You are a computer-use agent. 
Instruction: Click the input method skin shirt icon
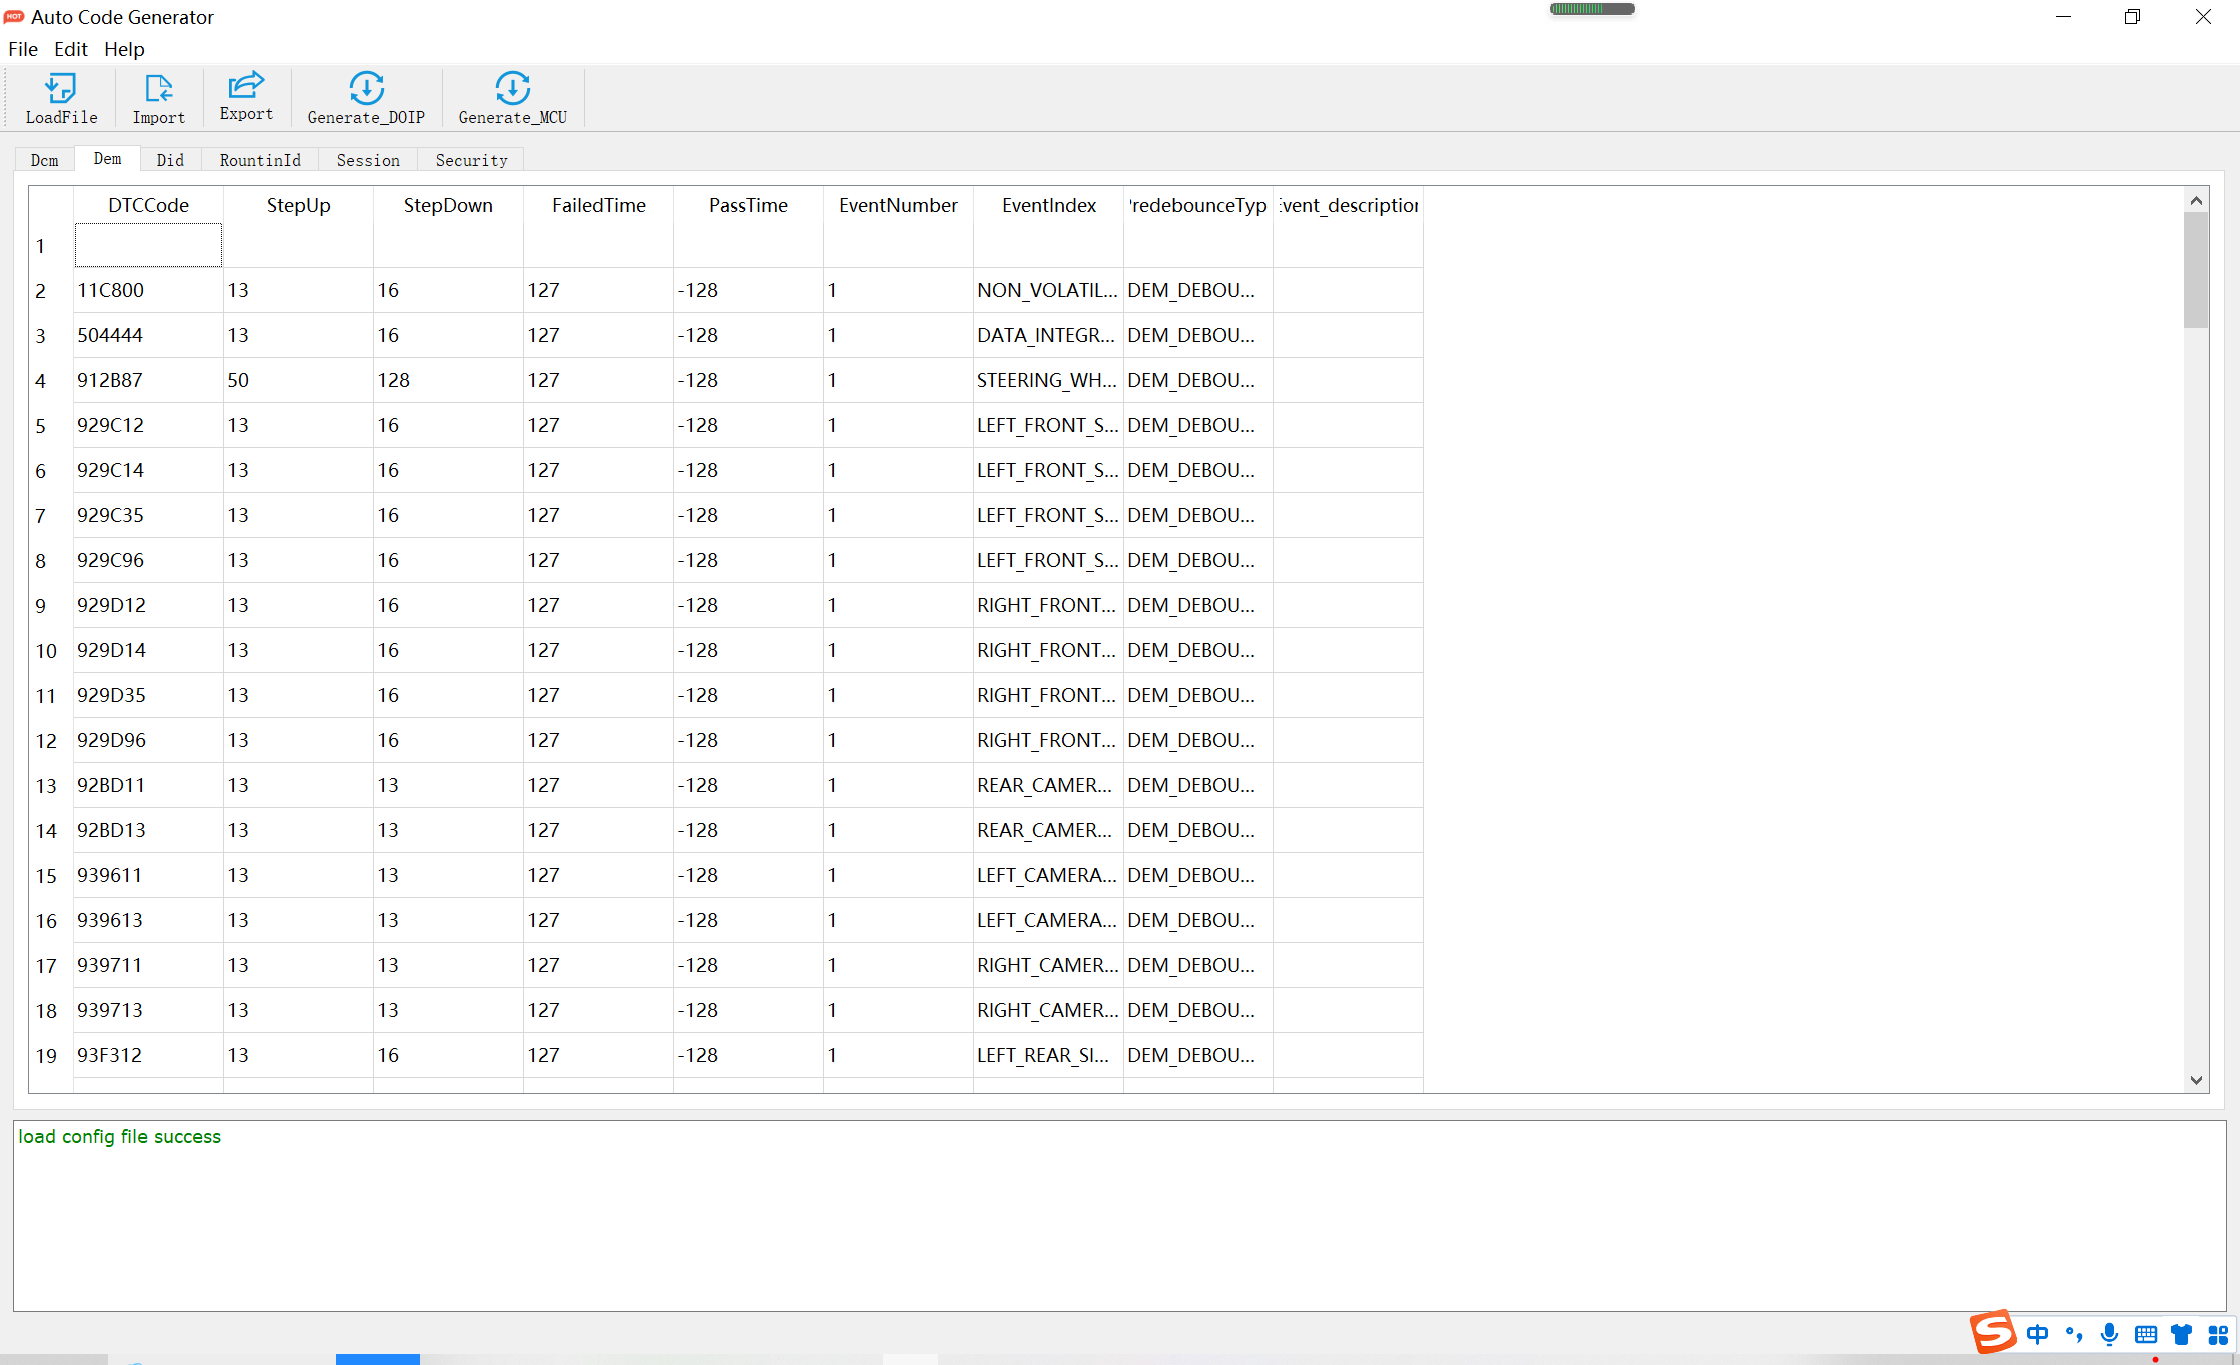coord(2182,1334)
